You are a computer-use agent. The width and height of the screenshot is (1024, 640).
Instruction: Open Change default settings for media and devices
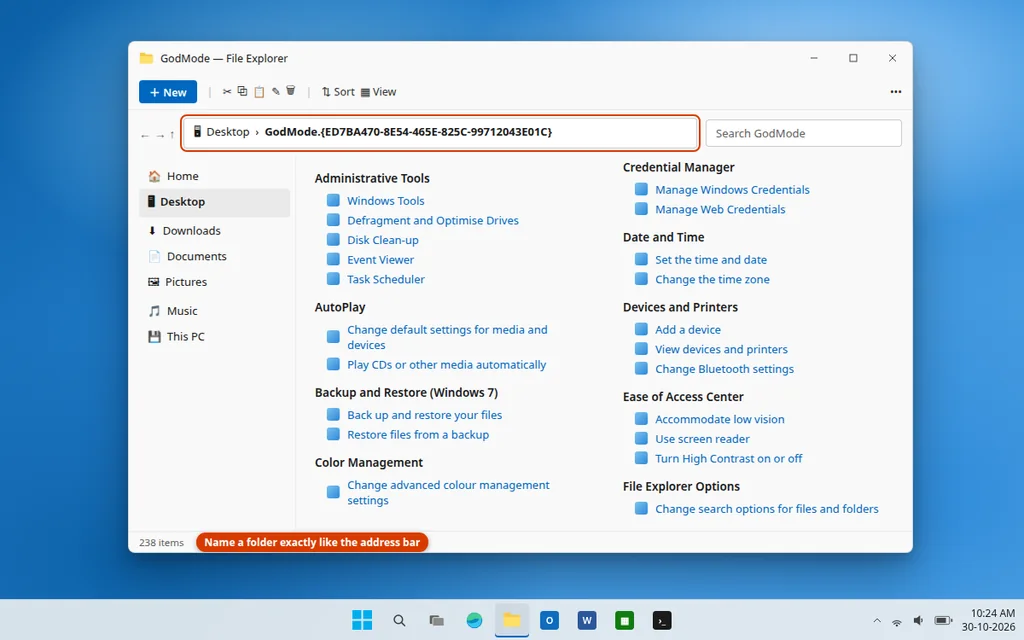[x=447, y=337]
